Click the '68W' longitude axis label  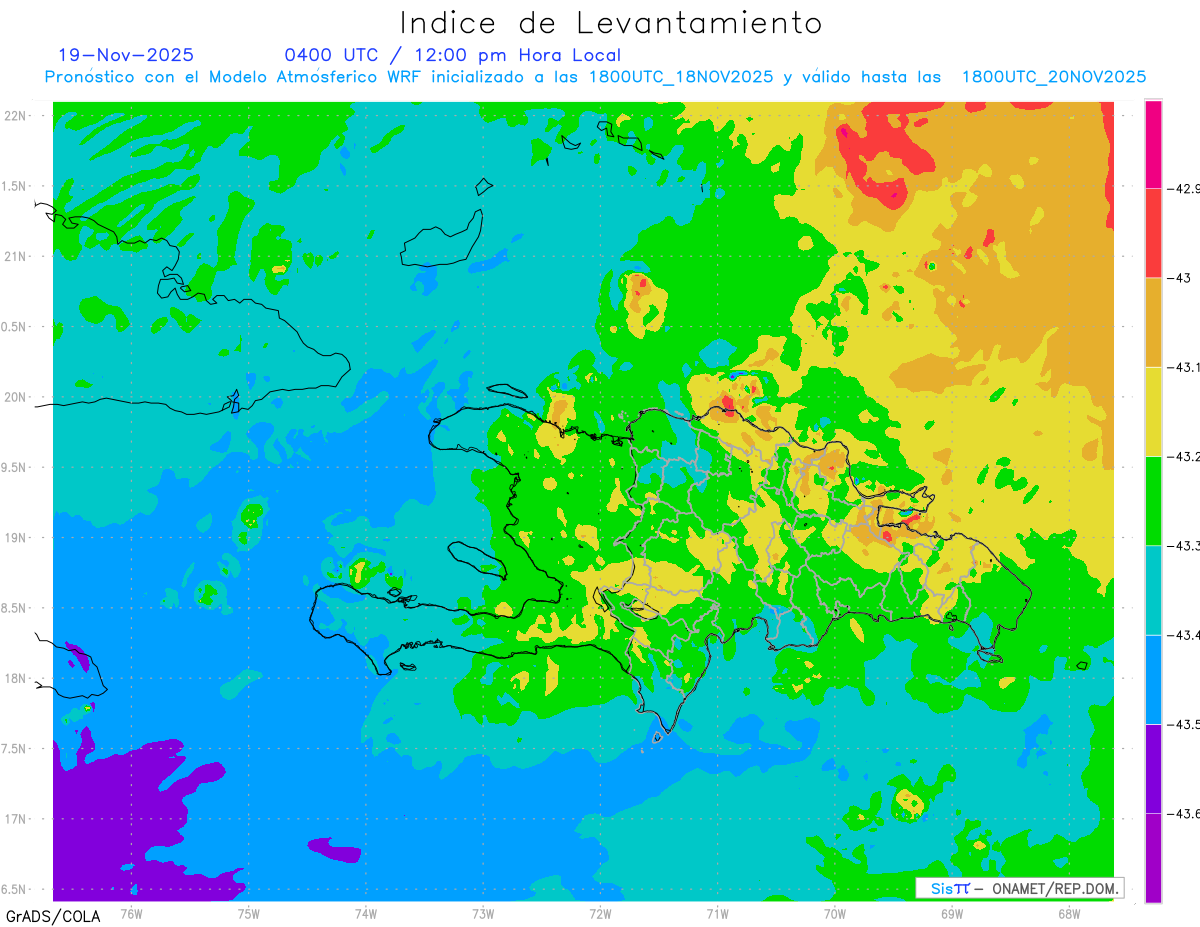click(1068, 913)
